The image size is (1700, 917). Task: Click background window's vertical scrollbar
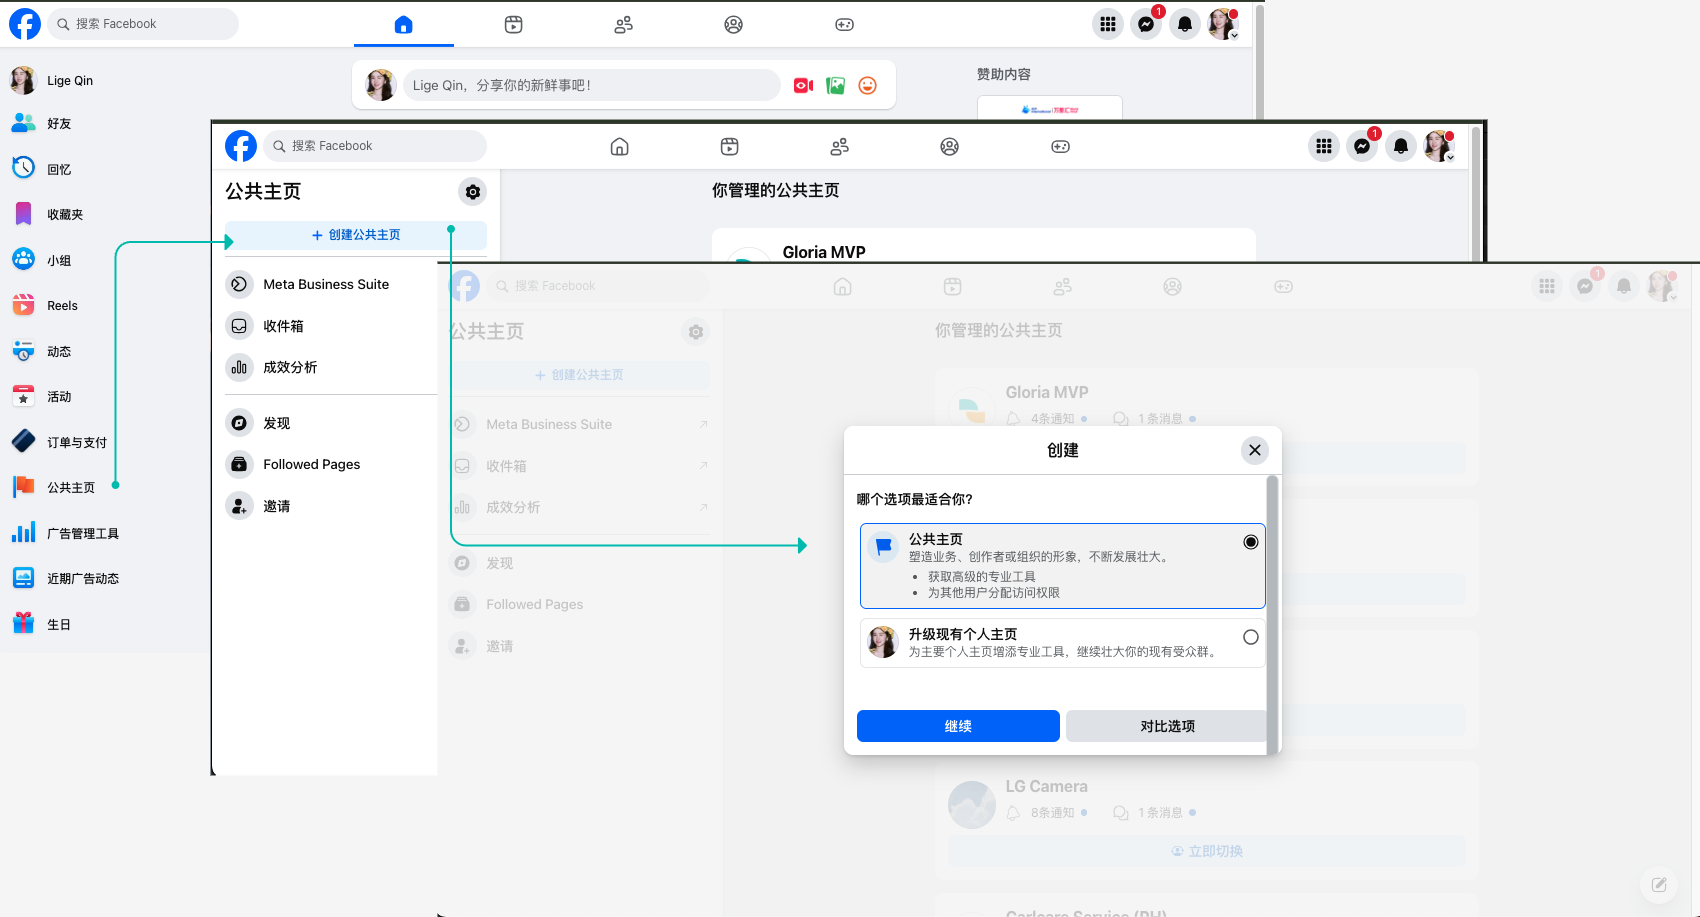point(1259,62)
